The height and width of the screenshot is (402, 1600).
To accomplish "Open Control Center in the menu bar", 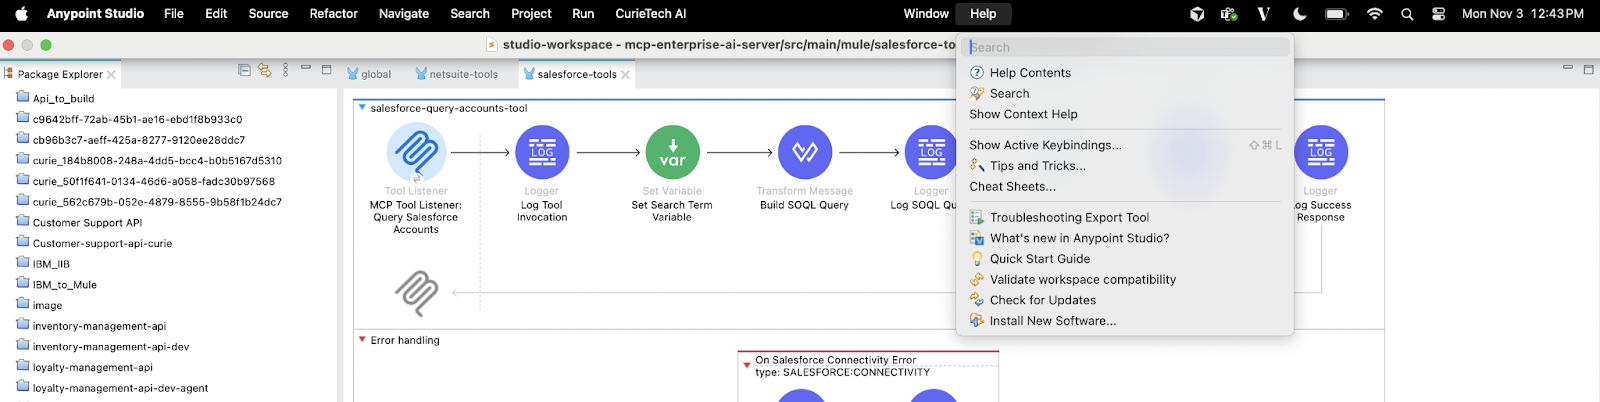I will [x=1438, y=14].
